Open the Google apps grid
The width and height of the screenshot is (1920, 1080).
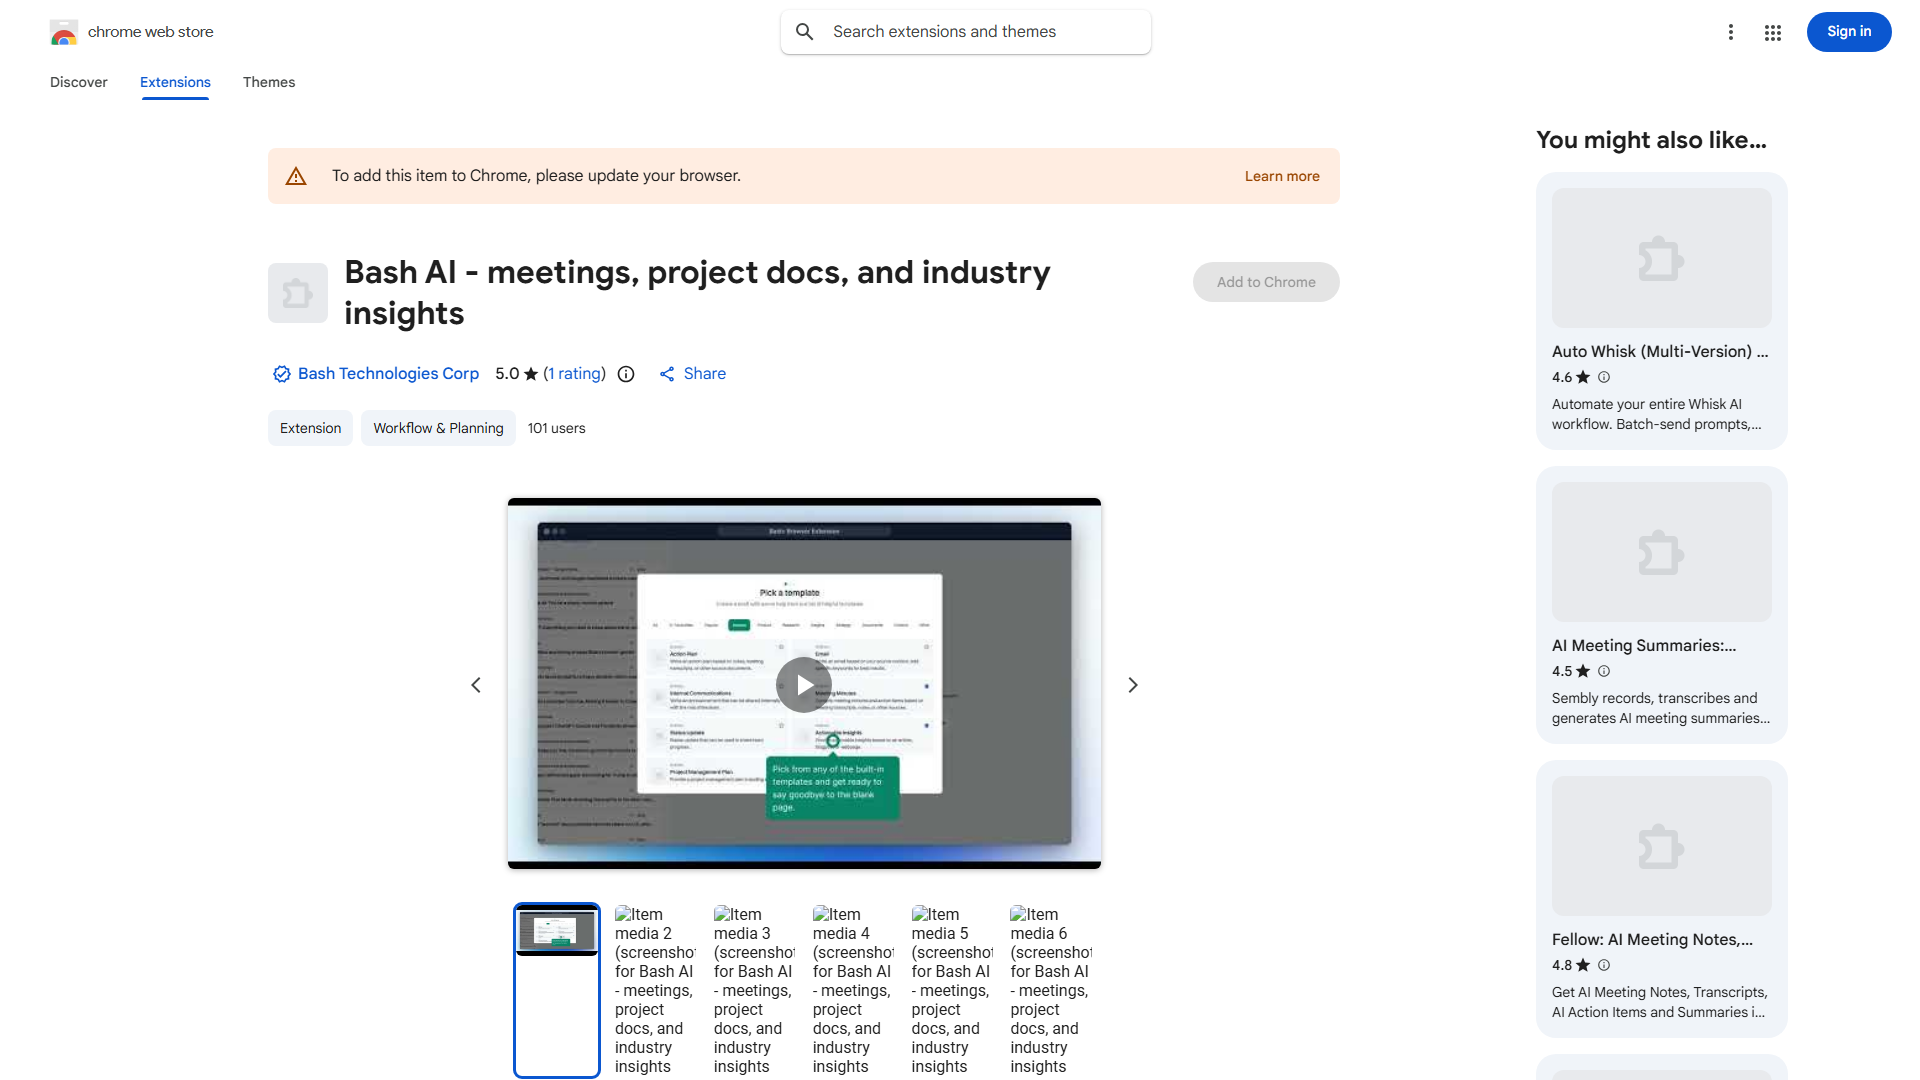point(1773,32)
